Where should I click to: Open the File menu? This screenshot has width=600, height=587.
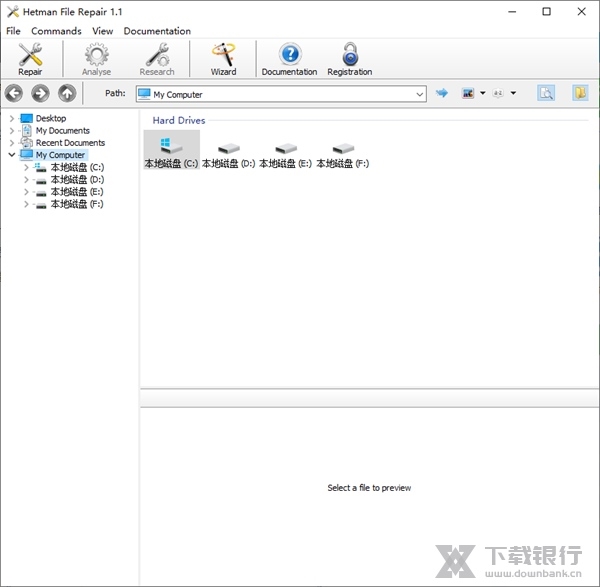13,31
